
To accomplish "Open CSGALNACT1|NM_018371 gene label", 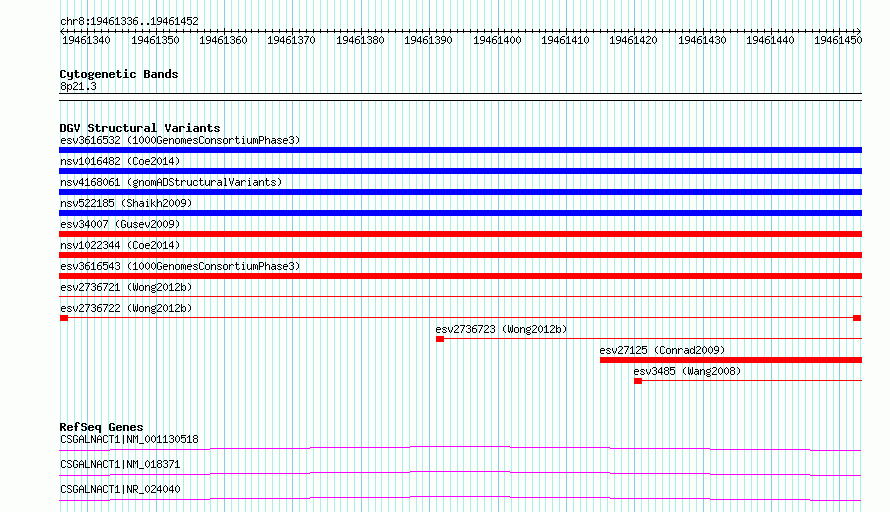I will (120, 464).
